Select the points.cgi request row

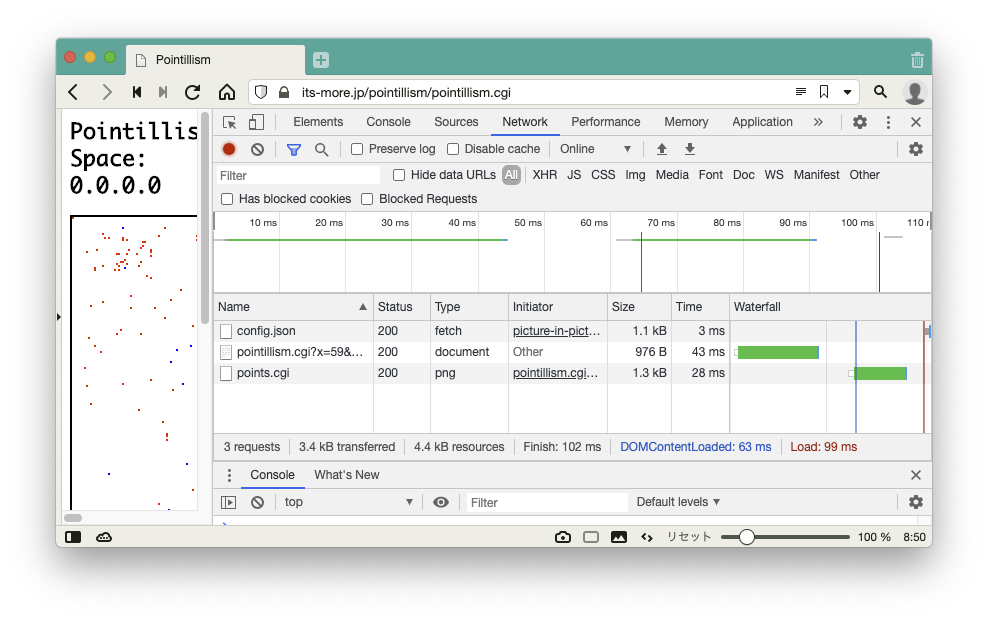point(263,373)
